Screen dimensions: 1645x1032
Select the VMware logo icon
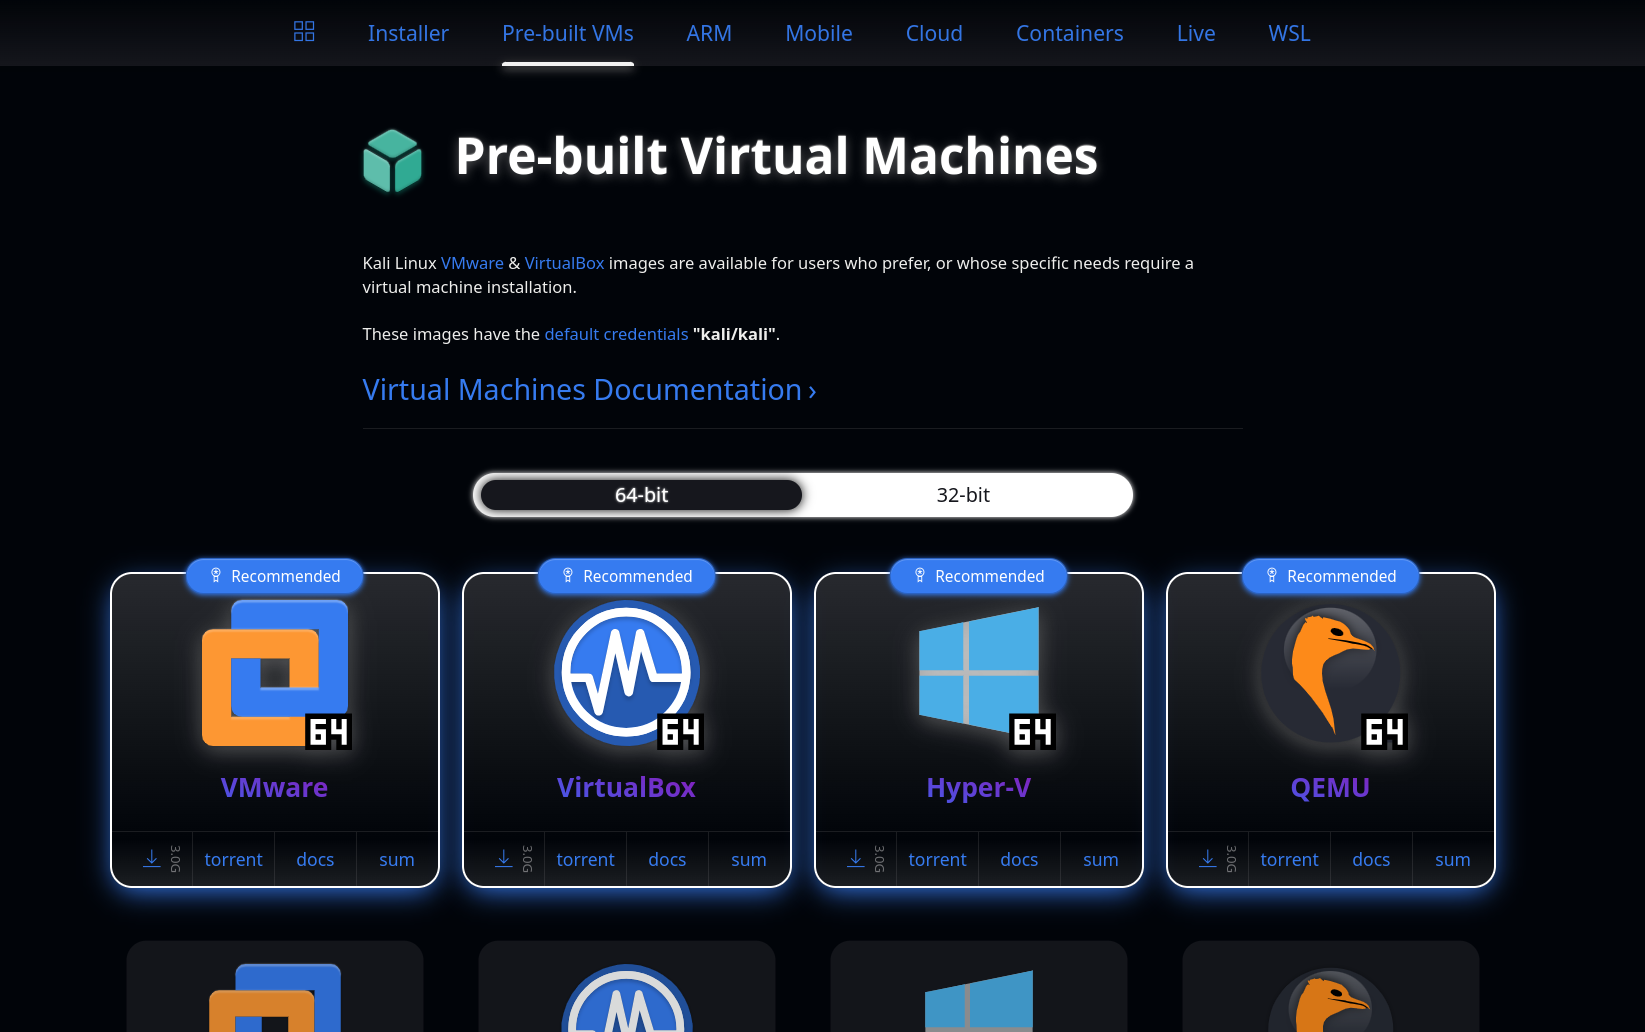pyautogui.click(x=274, y=673)
